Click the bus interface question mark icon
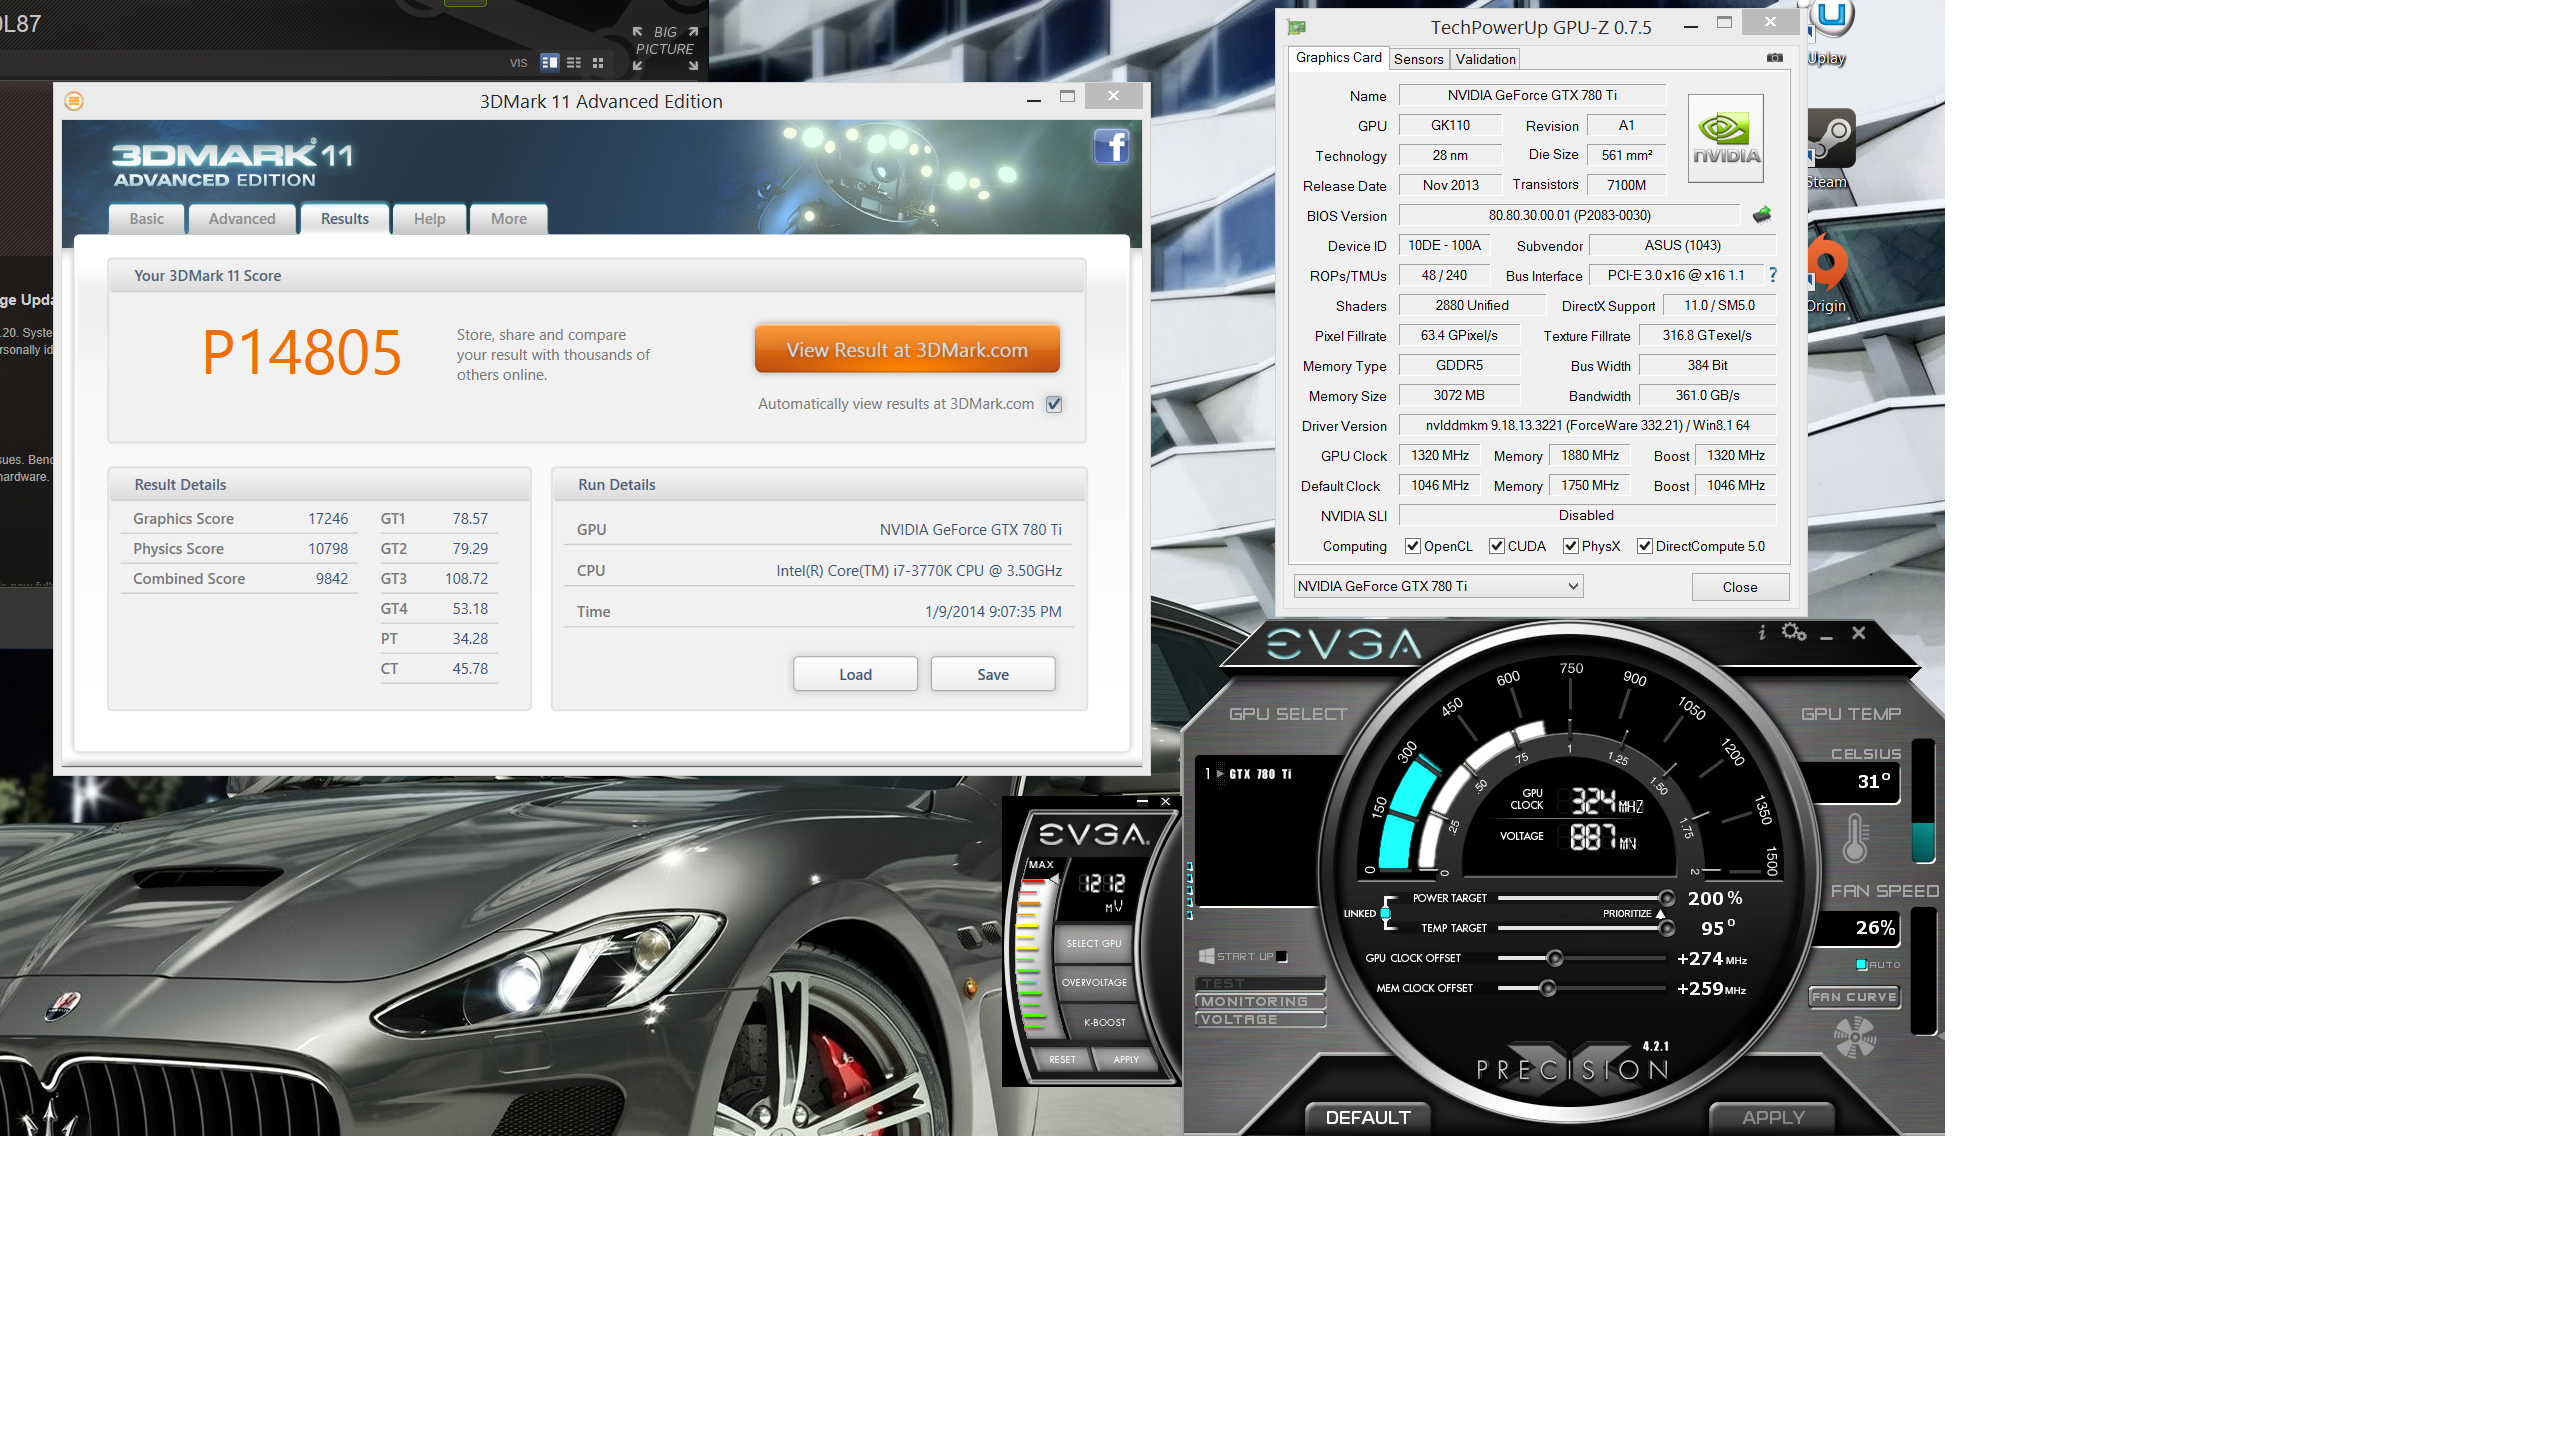 point(1773,275)
